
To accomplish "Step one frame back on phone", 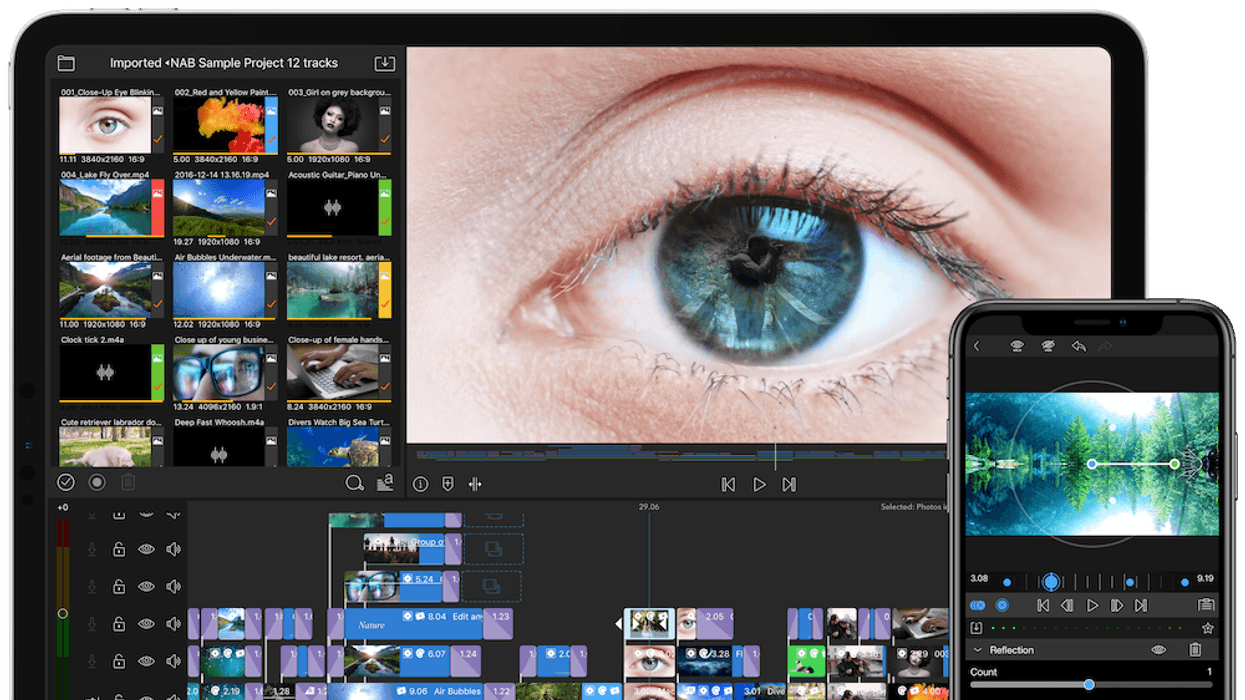I will point(1067,605).
